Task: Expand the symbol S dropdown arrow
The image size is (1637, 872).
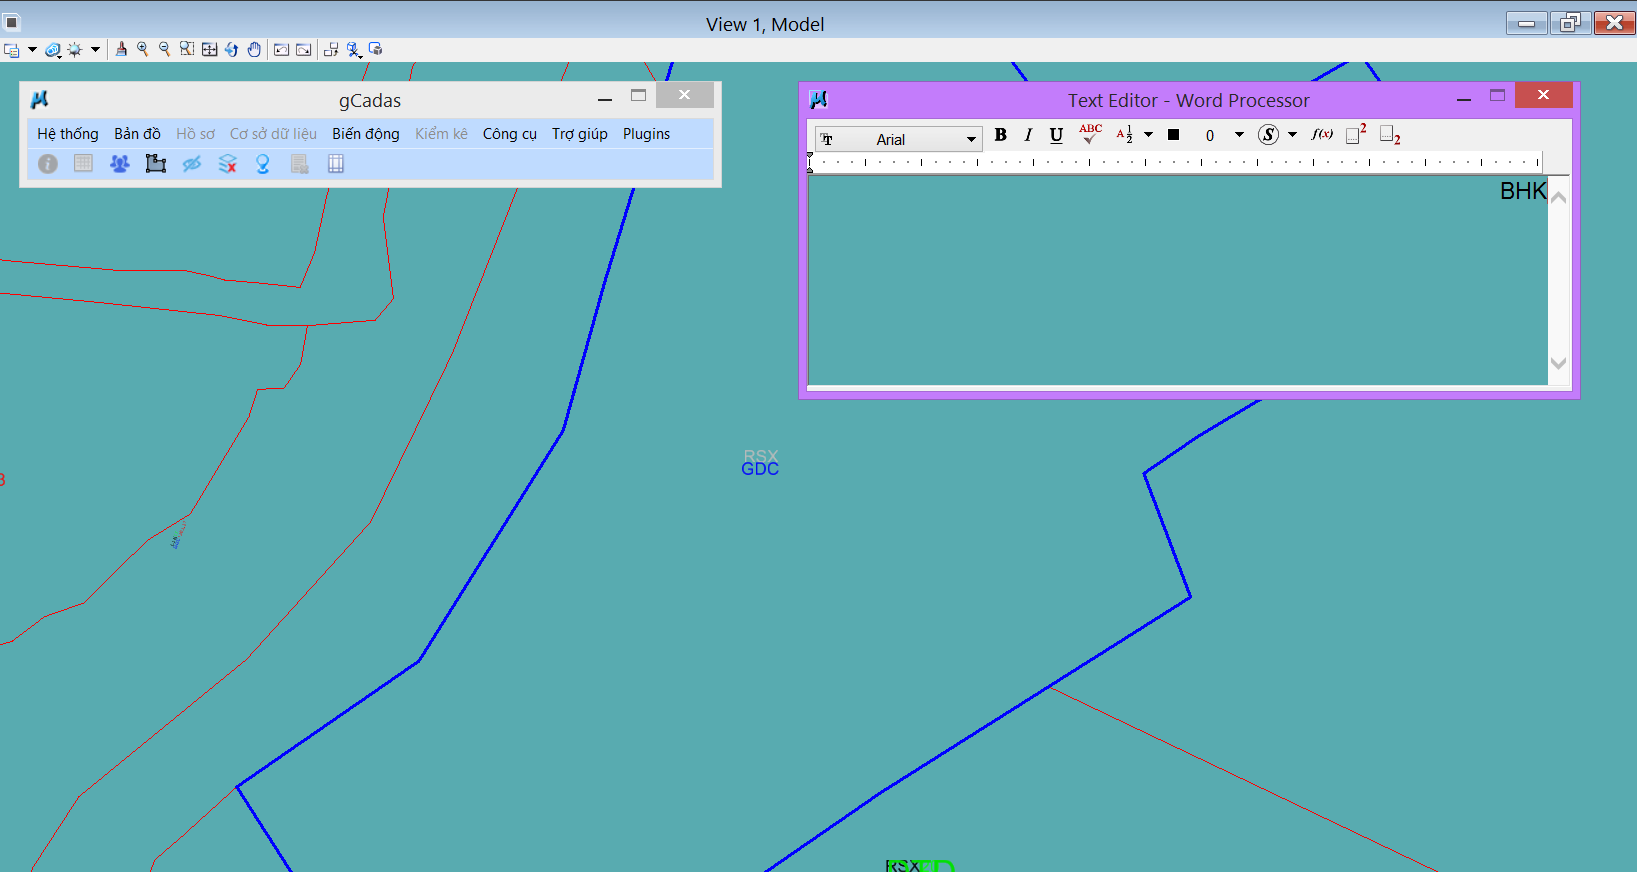Action: pos(1292,135)
